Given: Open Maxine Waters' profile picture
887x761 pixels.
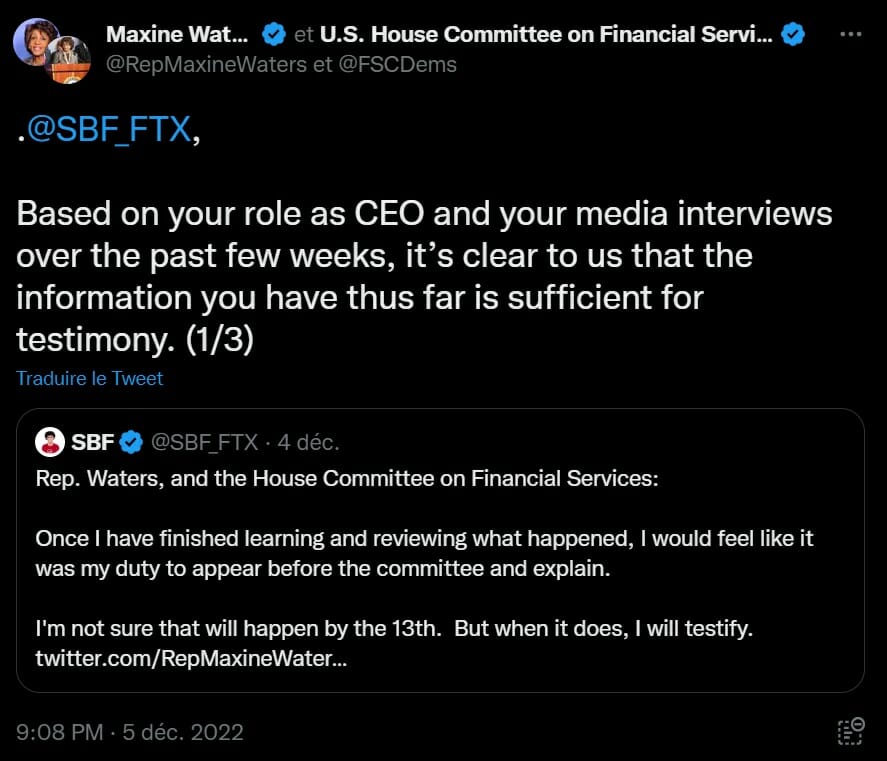Looking at the screenshot, I should (34, 40).
